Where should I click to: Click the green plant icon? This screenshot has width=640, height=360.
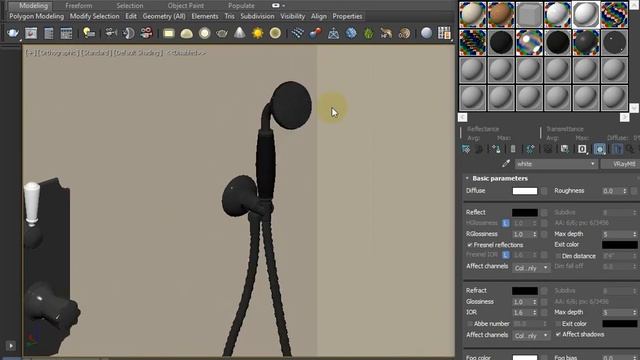click(369, 33)
